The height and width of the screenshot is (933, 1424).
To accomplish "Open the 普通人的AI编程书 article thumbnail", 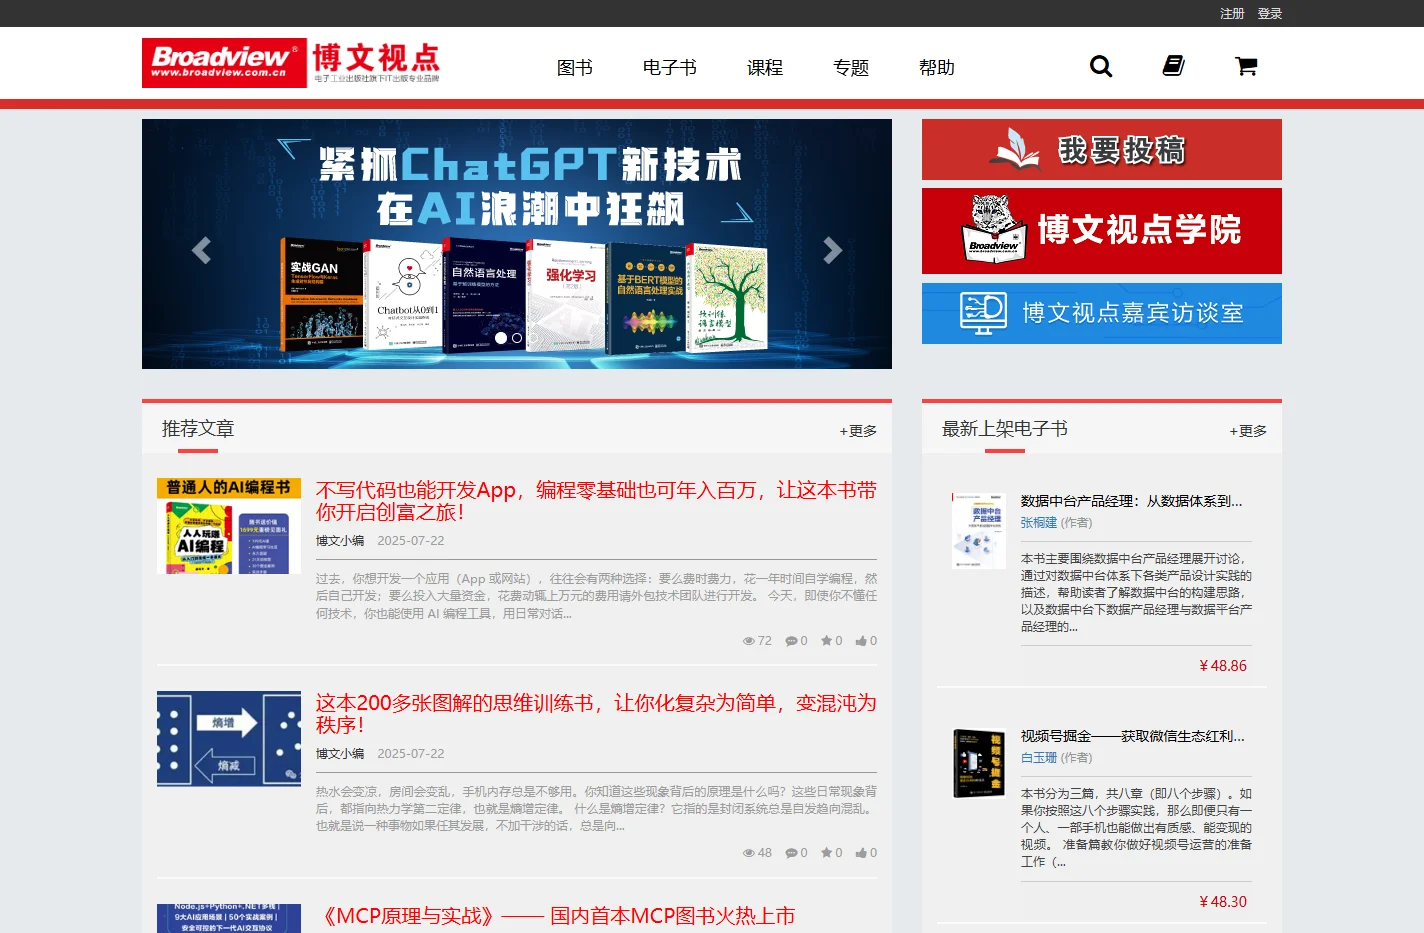I will click(x=229, y=526).
